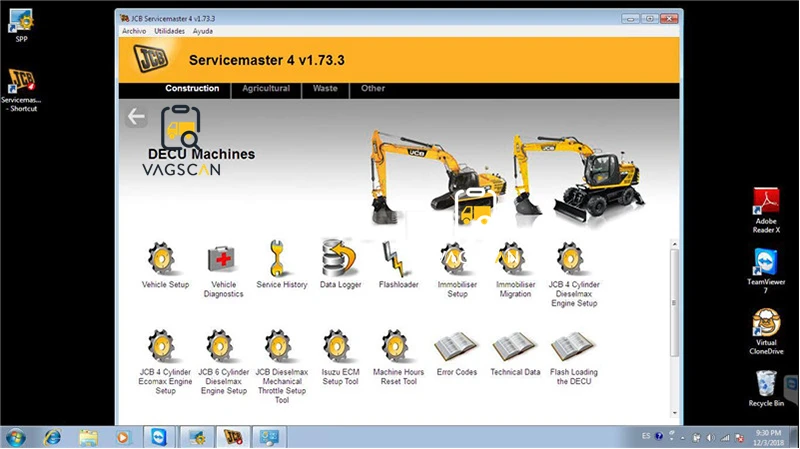The image size is (800, 449).
Task: Go back with the arrow button
Action: [x=136, y=117]
